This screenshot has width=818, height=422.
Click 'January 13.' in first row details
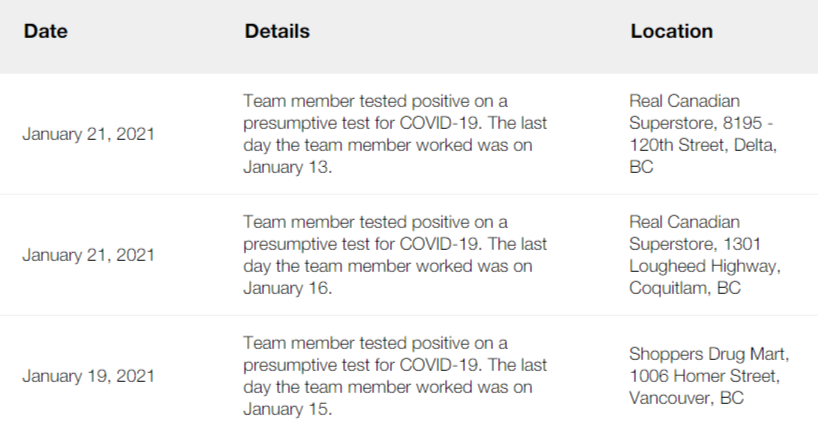point(287,167)
